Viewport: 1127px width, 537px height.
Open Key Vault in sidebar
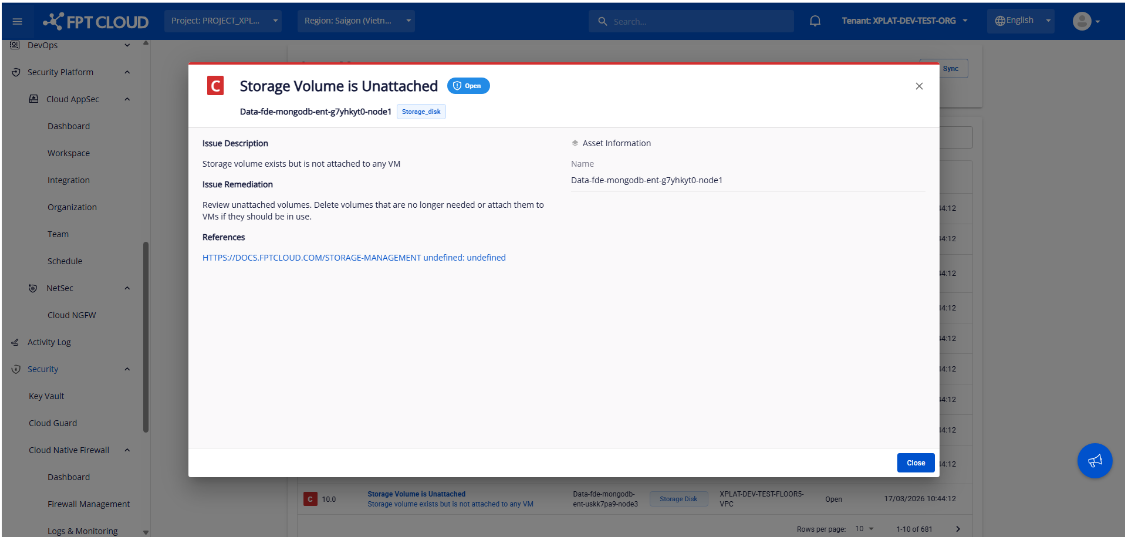[46, 396]
